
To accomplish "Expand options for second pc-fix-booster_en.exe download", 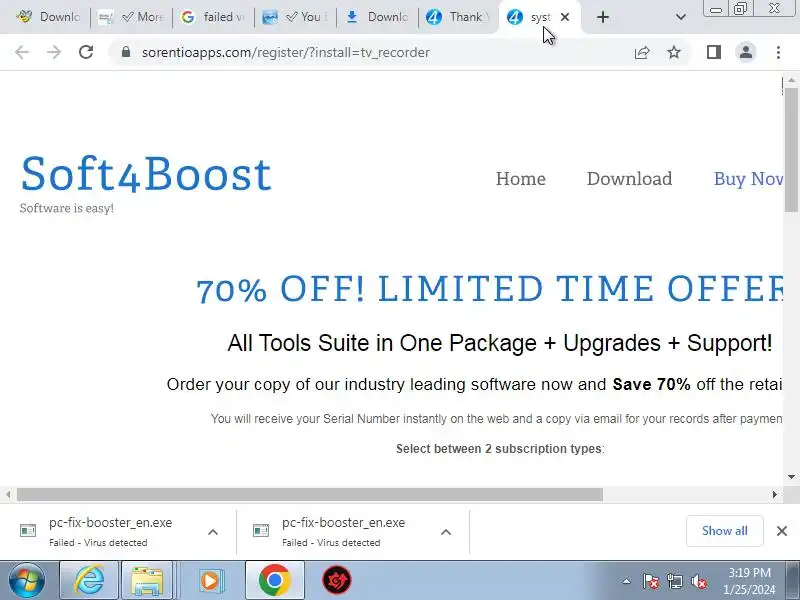I will (x=445, y=532).
